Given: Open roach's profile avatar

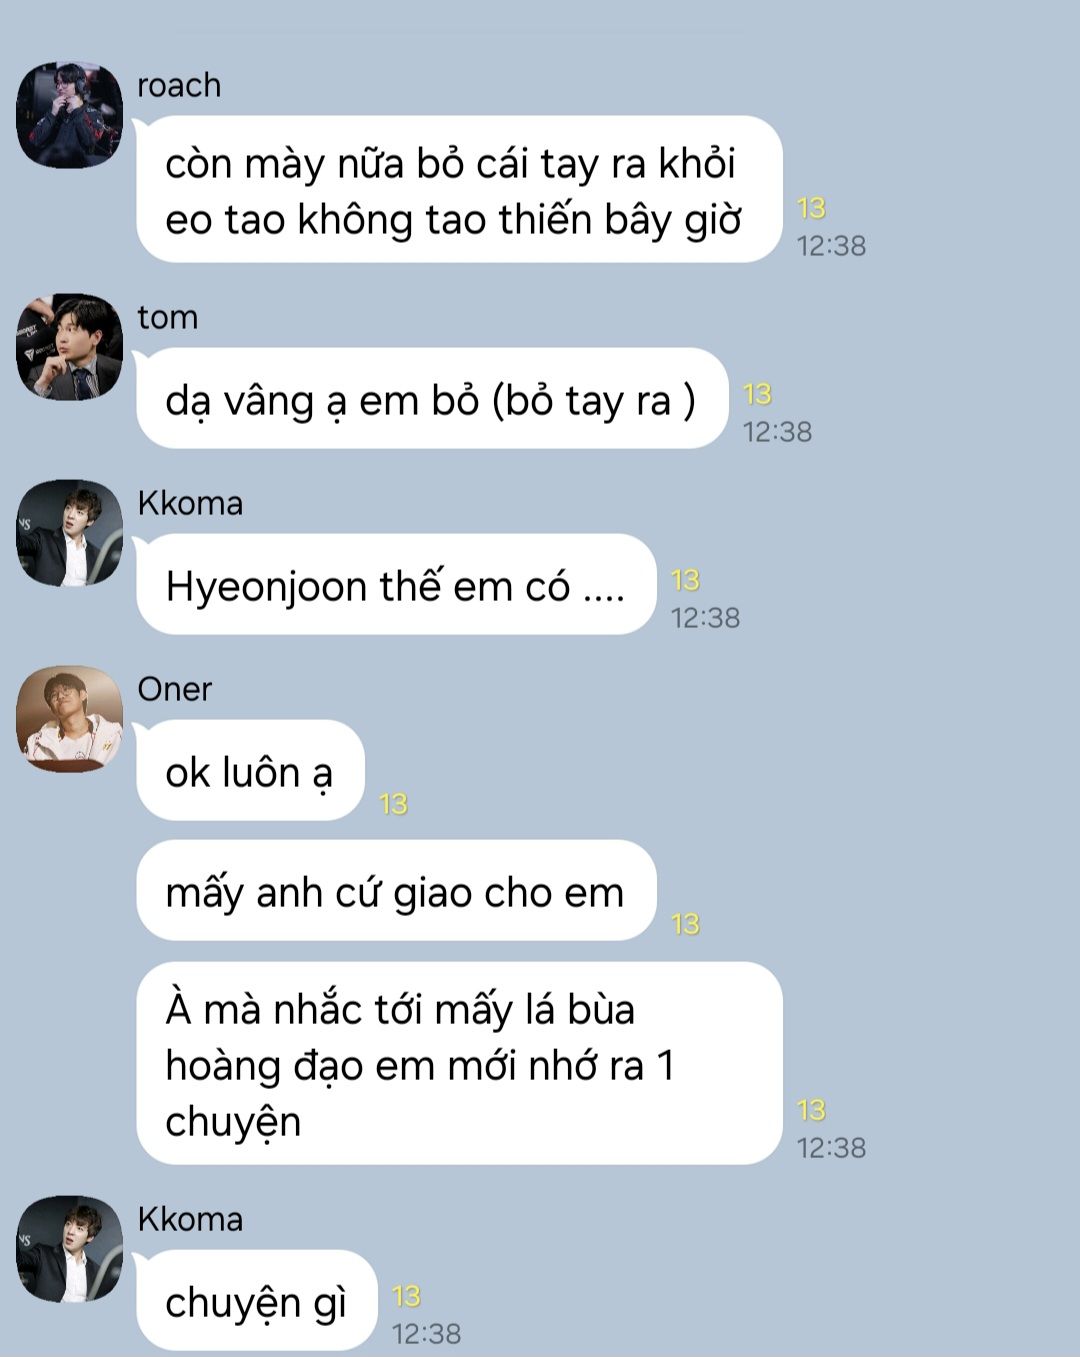Looking at the screenshot, I should [x=69, y=115].
